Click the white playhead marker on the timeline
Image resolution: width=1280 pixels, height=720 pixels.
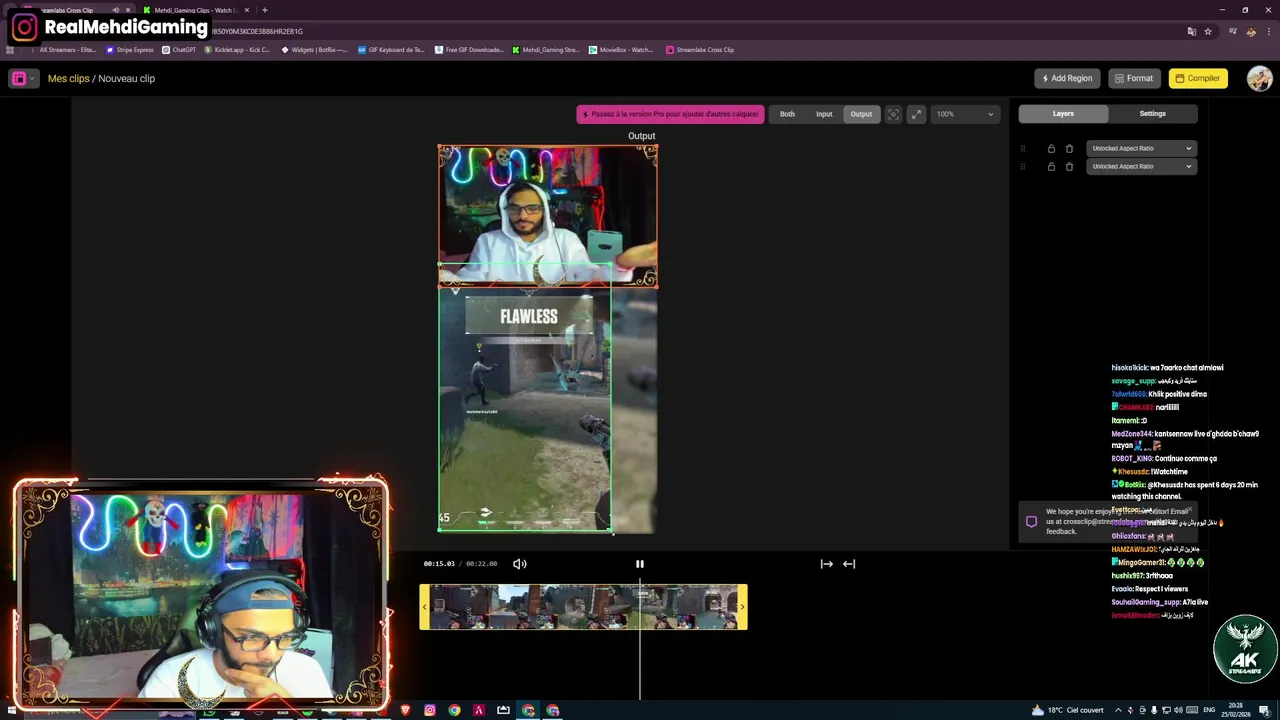tap(640, 640)
